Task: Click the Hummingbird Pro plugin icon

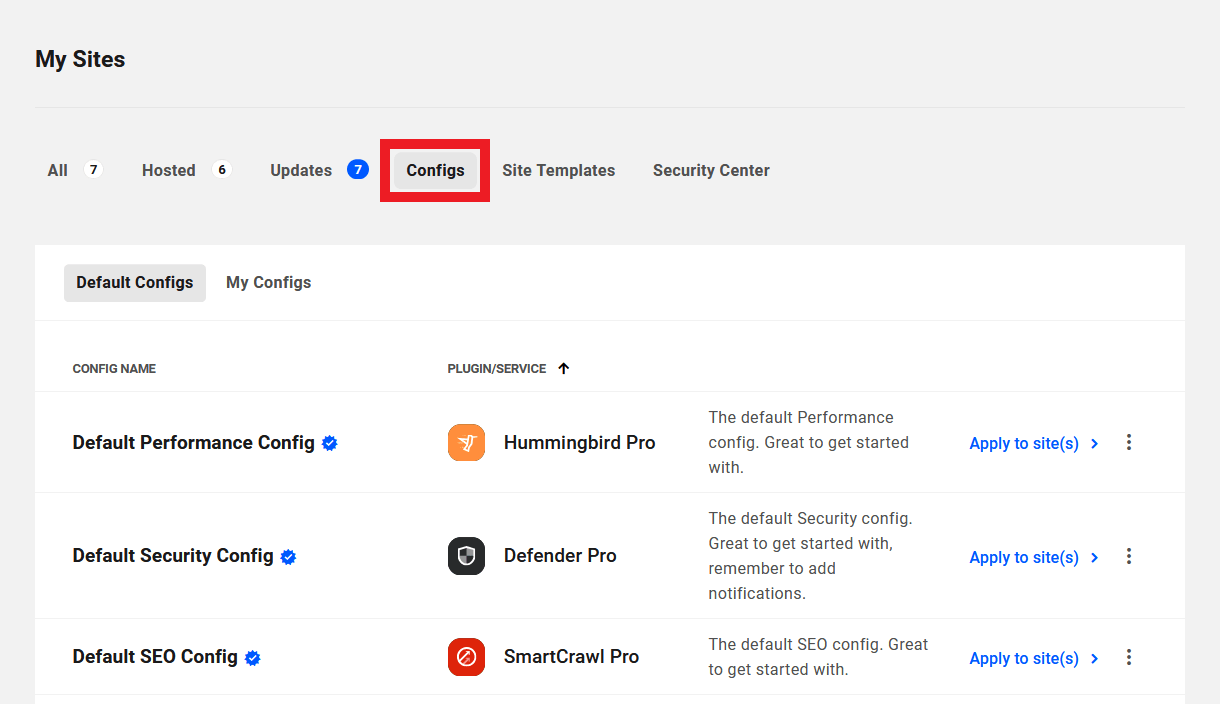Action: point(466,443)
